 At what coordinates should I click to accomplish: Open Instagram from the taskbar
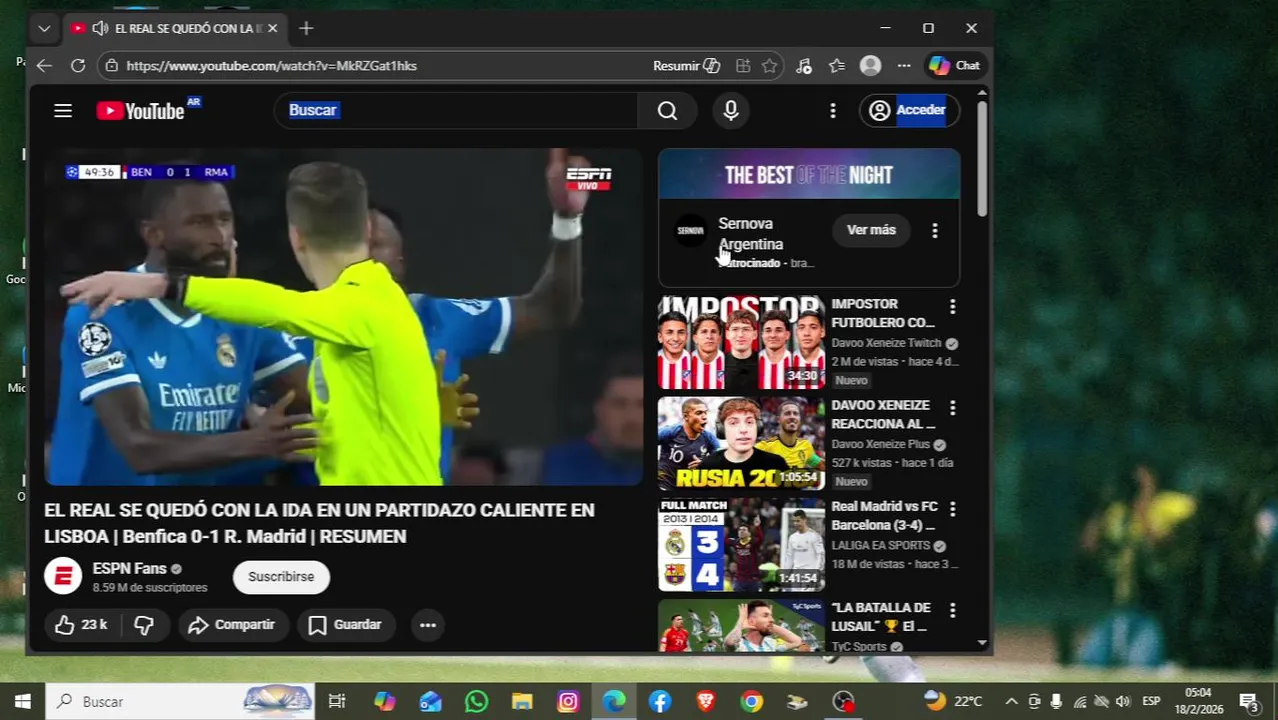coord(568,701)
